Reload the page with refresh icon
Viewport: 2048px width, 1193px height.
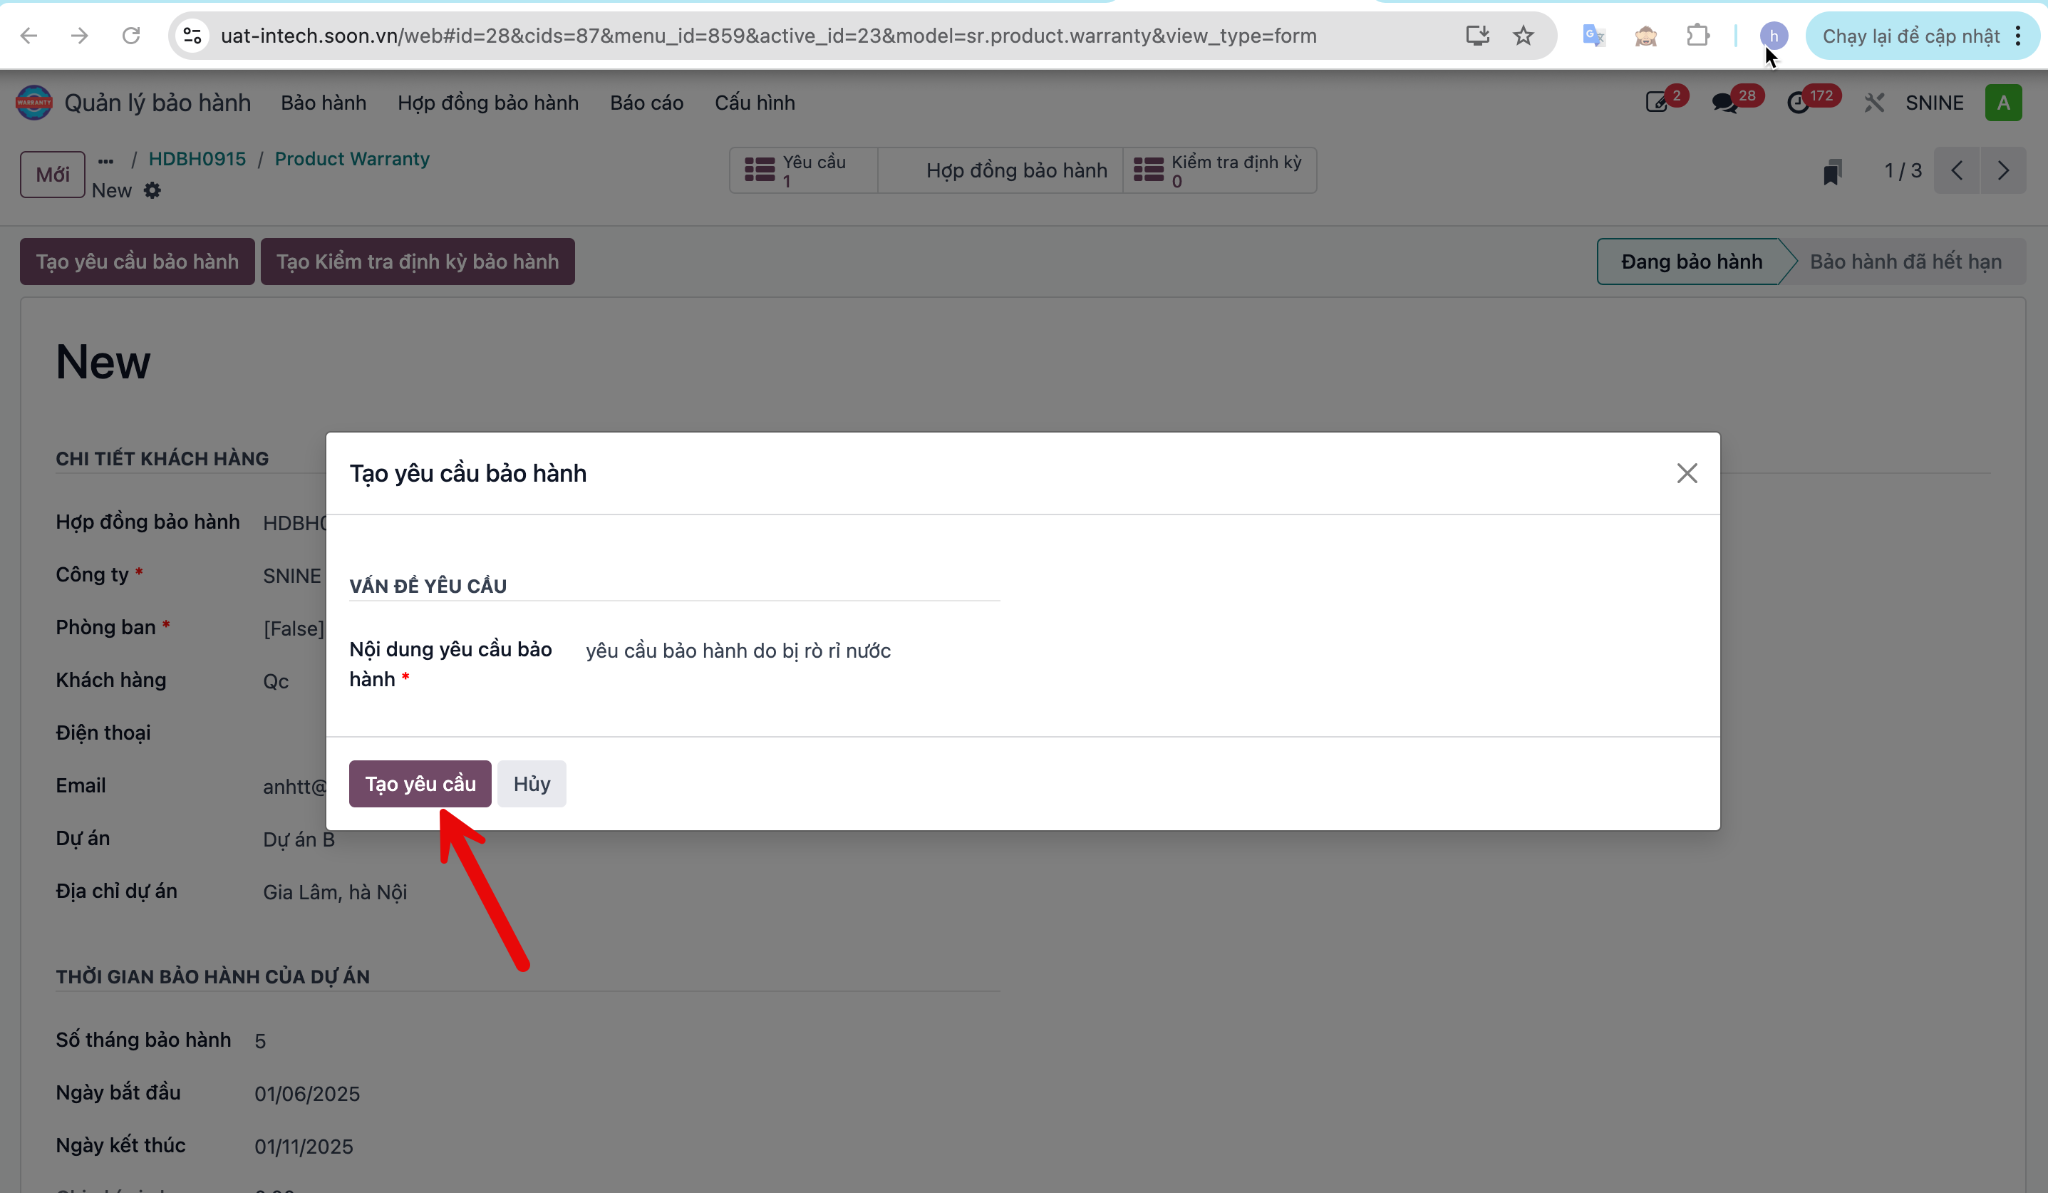coord(131,36)
